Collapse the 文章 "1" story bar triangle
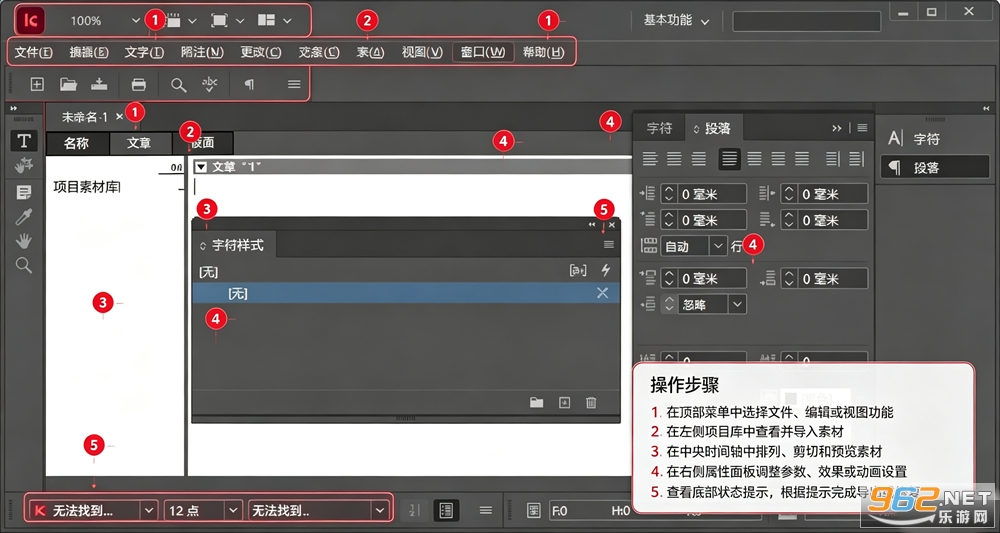This screenshot has width=1000, height=533. 202,167
